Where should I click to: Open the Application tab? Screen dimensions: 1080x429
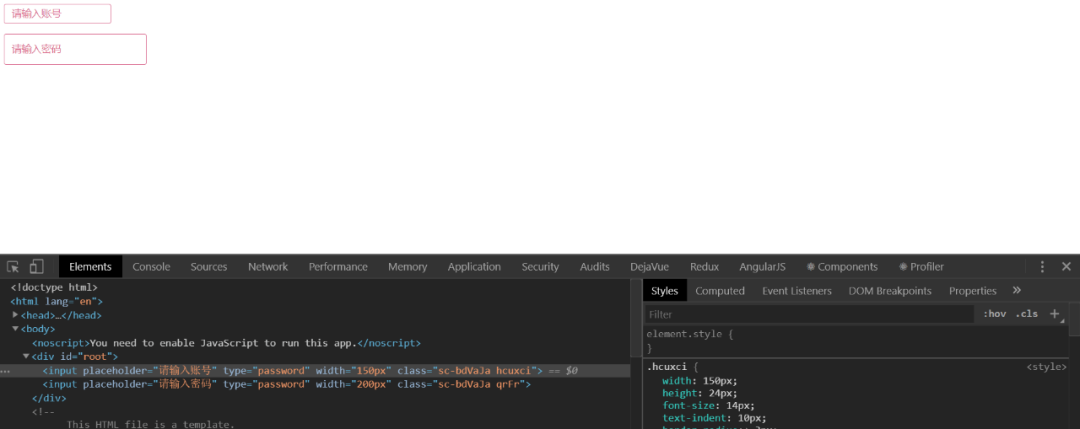click(x=475, y=266)
